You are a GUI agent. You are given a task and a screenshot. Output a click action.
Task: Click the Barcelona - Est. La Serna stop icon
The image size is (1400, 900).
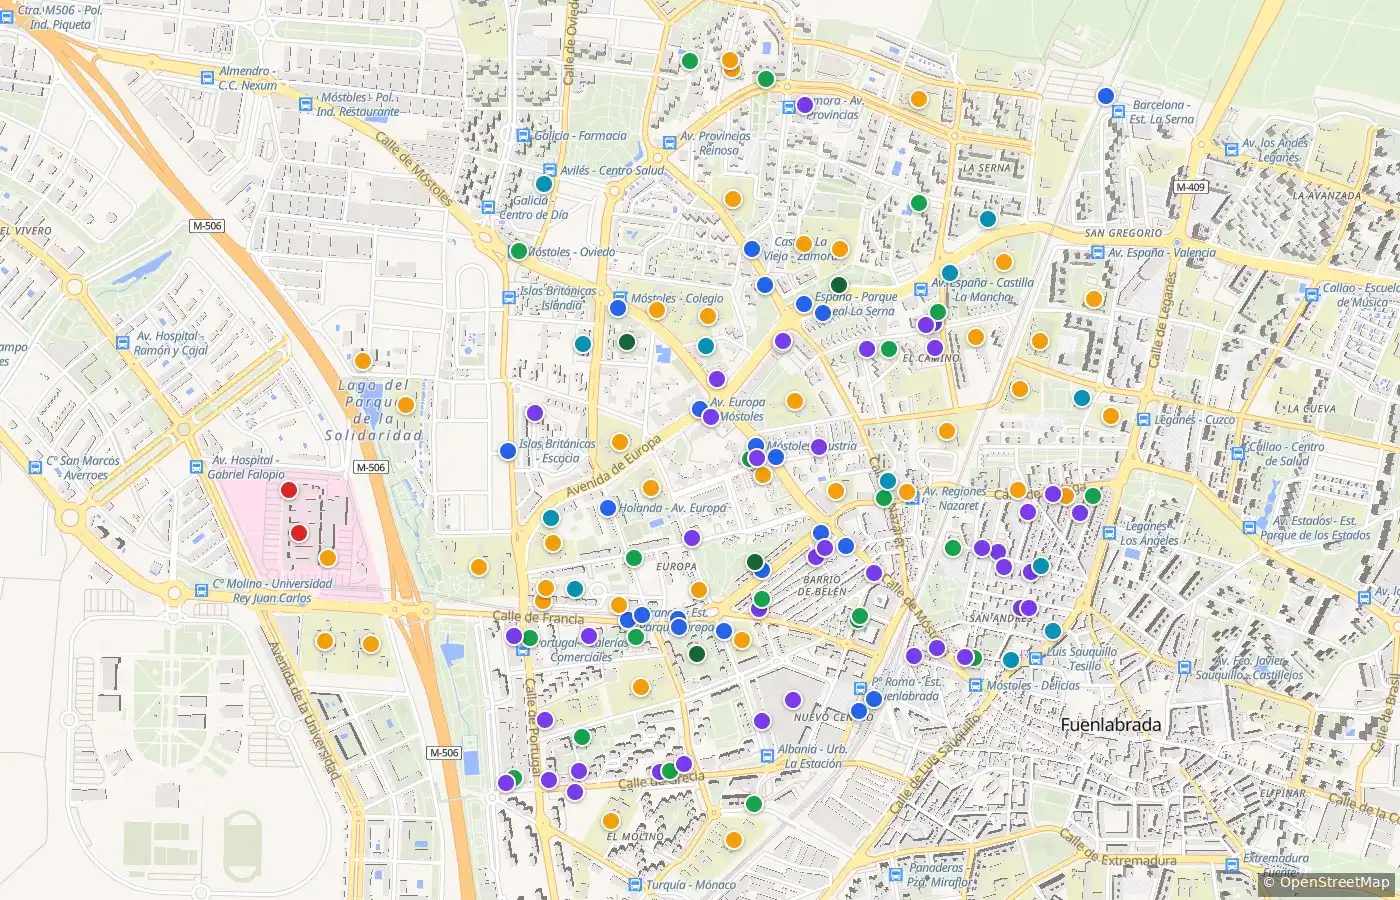click(x=1119, y=111)
